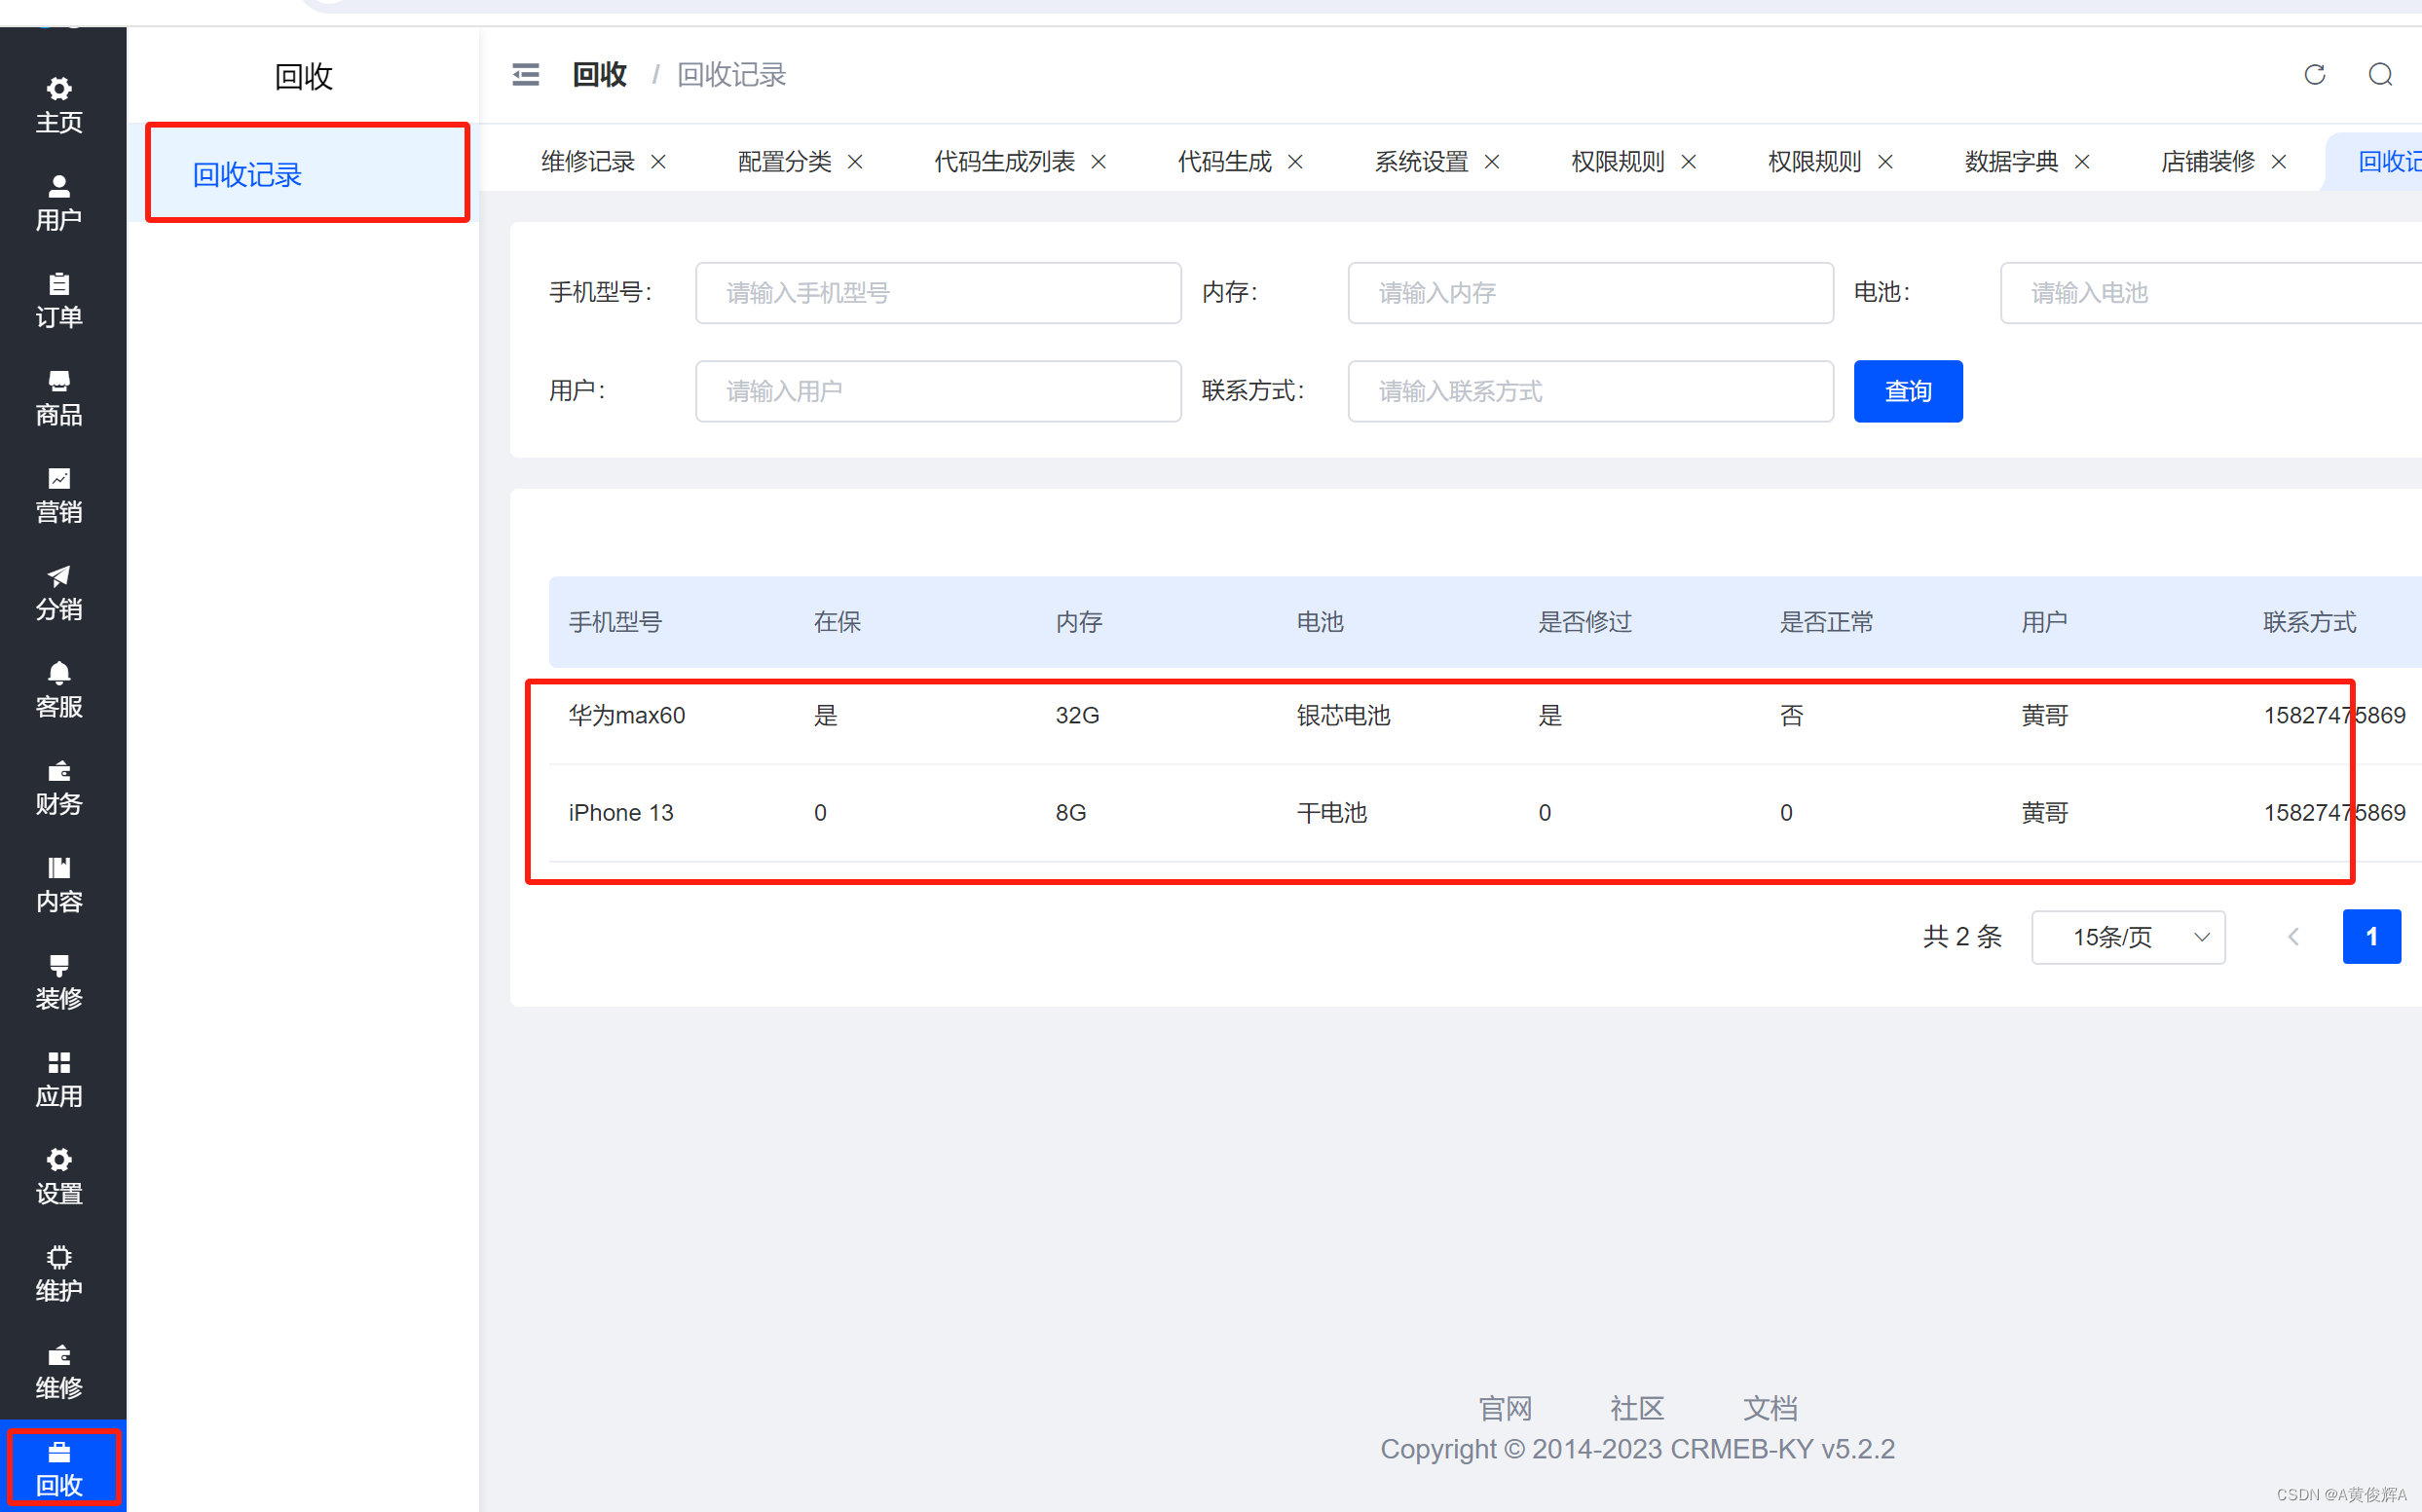Close the 代码生成 tab

coord(1295,162)
